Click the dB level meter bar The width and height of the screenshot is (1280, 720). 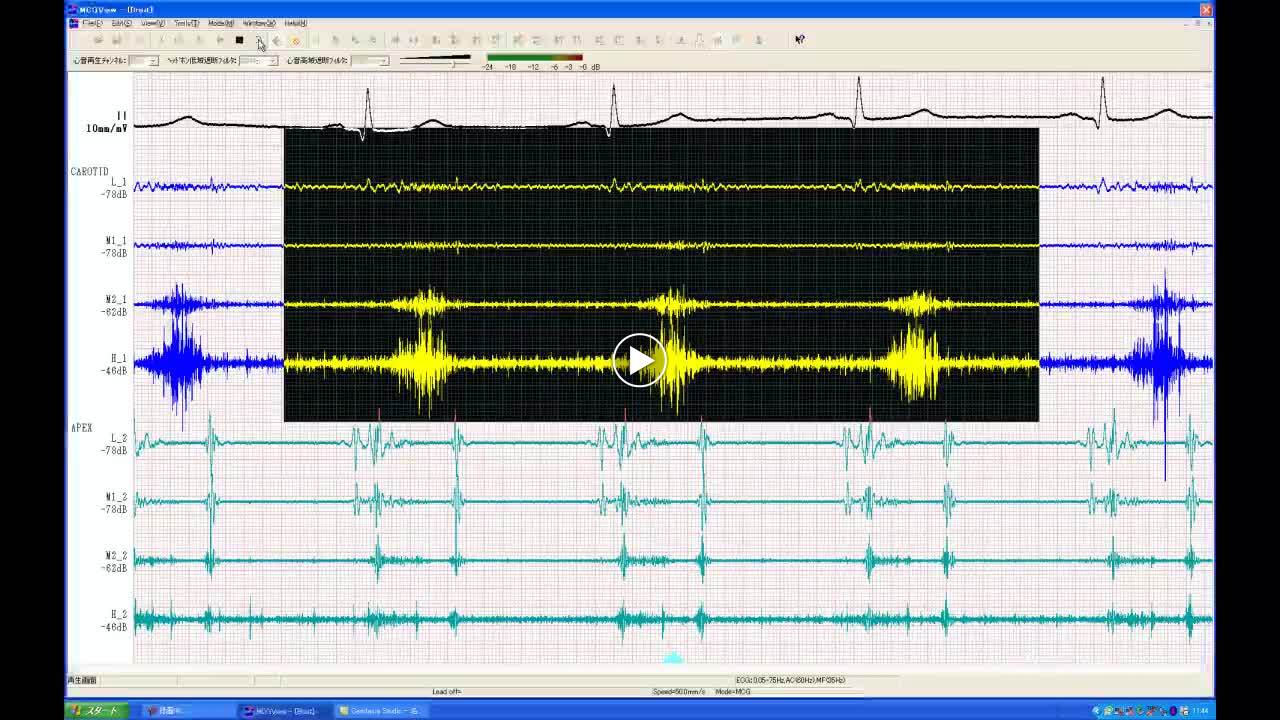tap(534, 57)
